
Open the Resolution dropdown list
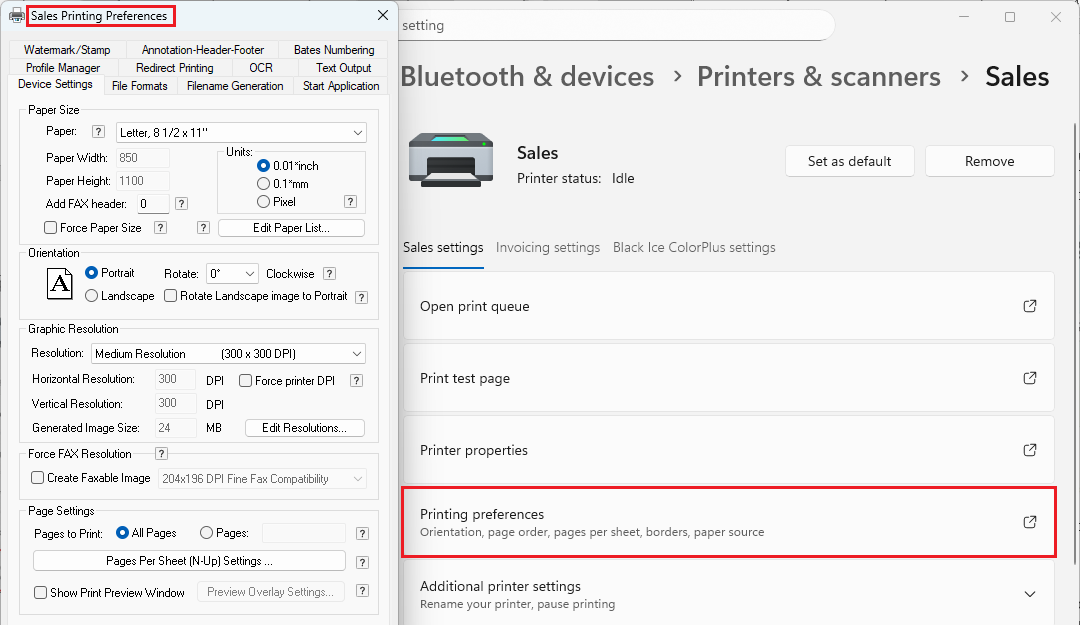[228, 353]
